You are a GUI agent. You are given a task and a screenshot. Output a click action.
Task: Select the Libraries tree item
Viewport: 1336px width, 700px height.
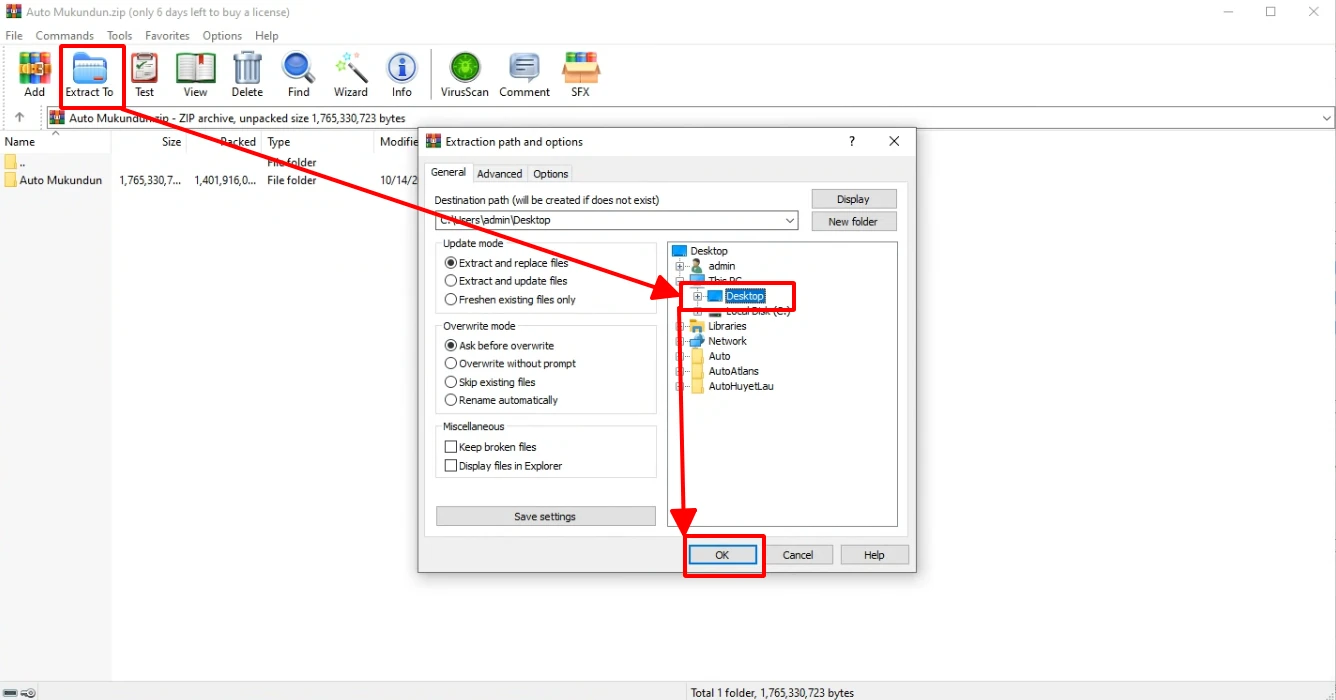point(727,326)
